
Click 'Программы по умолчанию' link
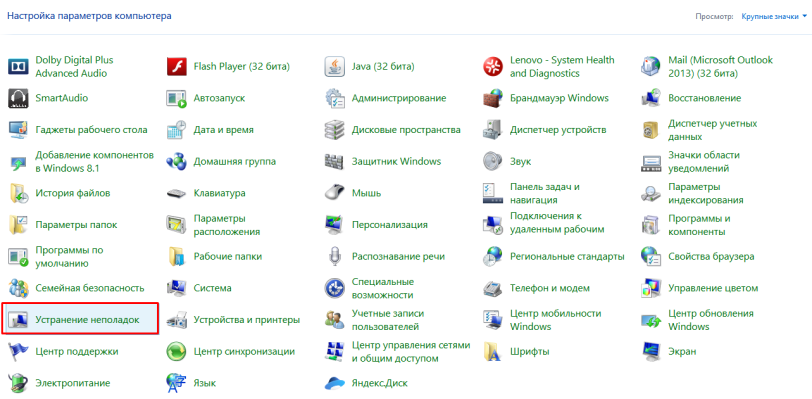[x=69, y=256]
